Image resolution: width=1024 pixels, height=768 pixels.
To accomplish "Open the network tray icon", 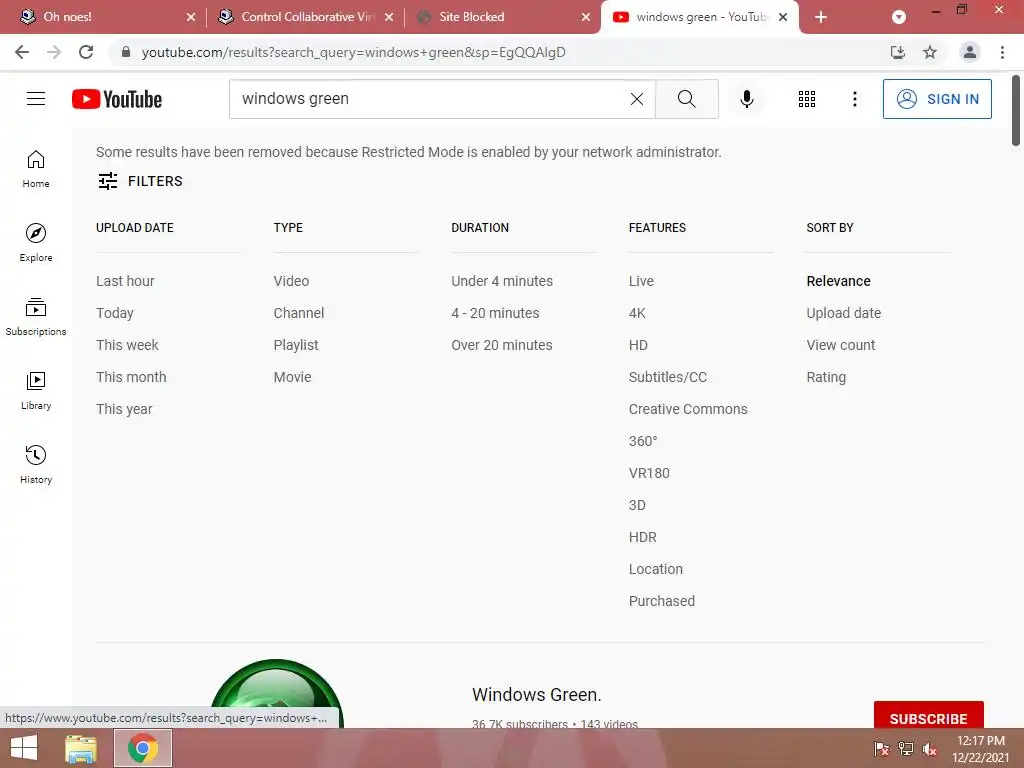I will (x=906, y=749).
